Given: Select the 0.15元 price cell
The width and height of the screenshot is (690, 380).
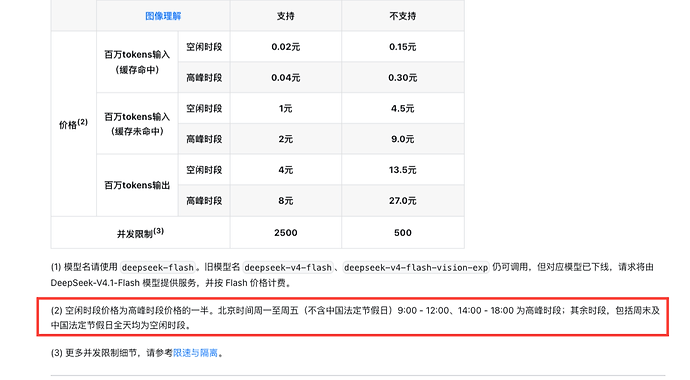Looking at the screenshot, I should click(403, 47).
